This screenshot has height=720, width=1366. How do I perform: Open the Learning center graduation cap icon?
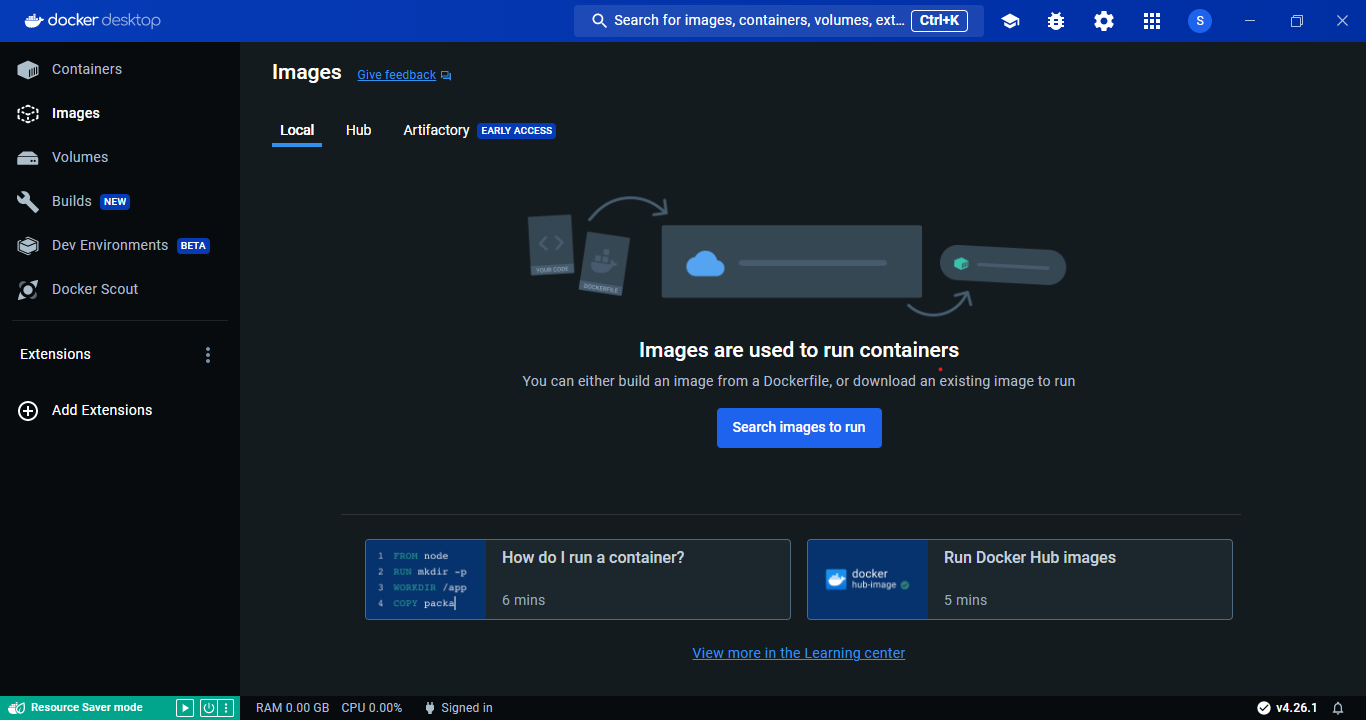pyautogui.click(x=1010, y=21)
